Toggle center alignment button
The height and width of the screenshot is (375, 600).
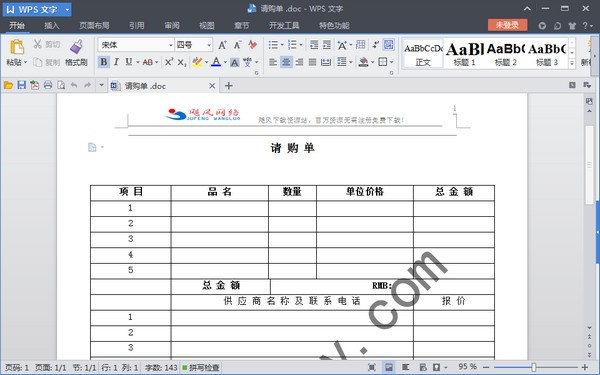click(286, 62)
